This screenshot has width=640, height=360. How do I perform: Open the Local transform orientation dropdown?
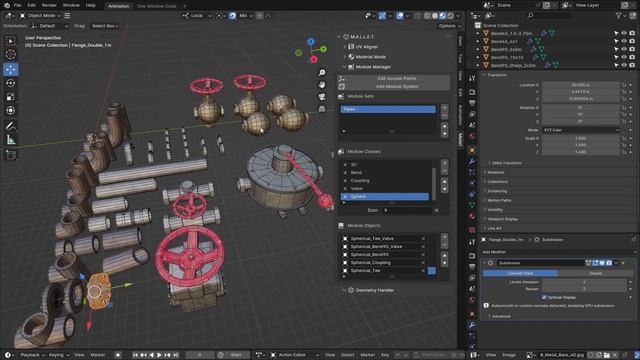197,16
